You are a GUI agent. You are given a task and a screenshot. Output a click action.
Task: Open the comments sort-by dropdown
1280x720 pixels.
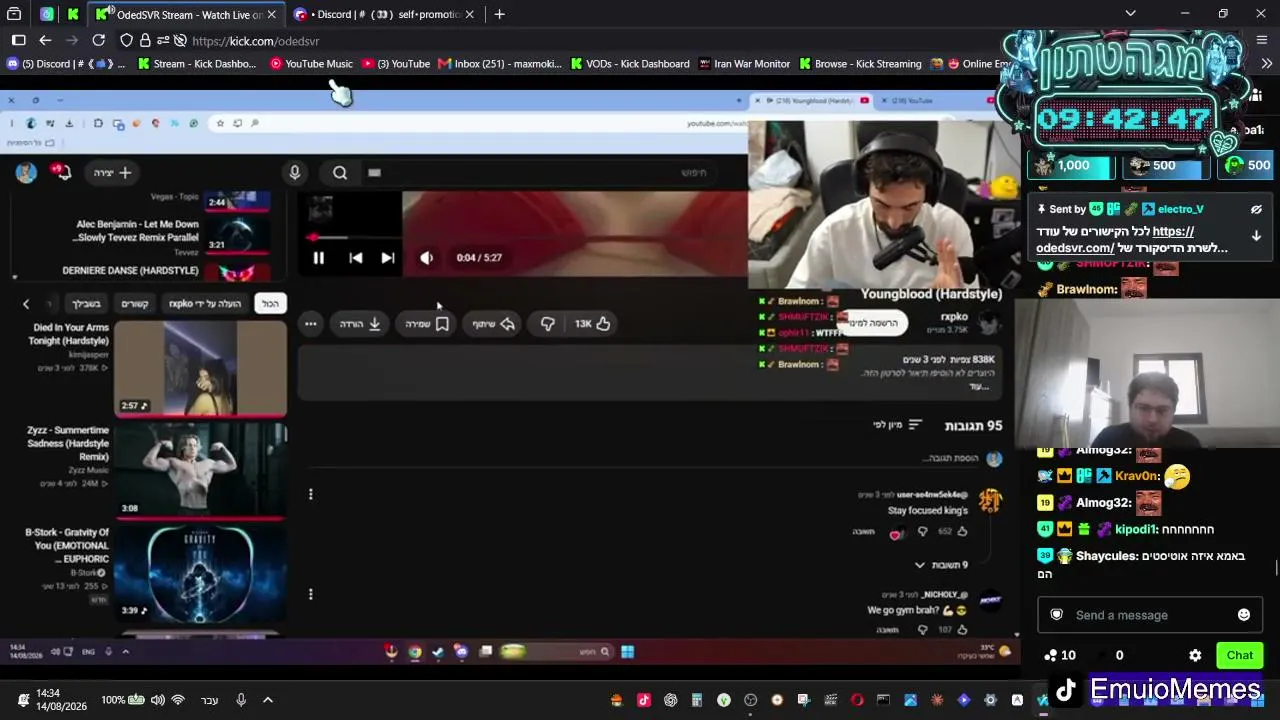click(x=897, y=425)
